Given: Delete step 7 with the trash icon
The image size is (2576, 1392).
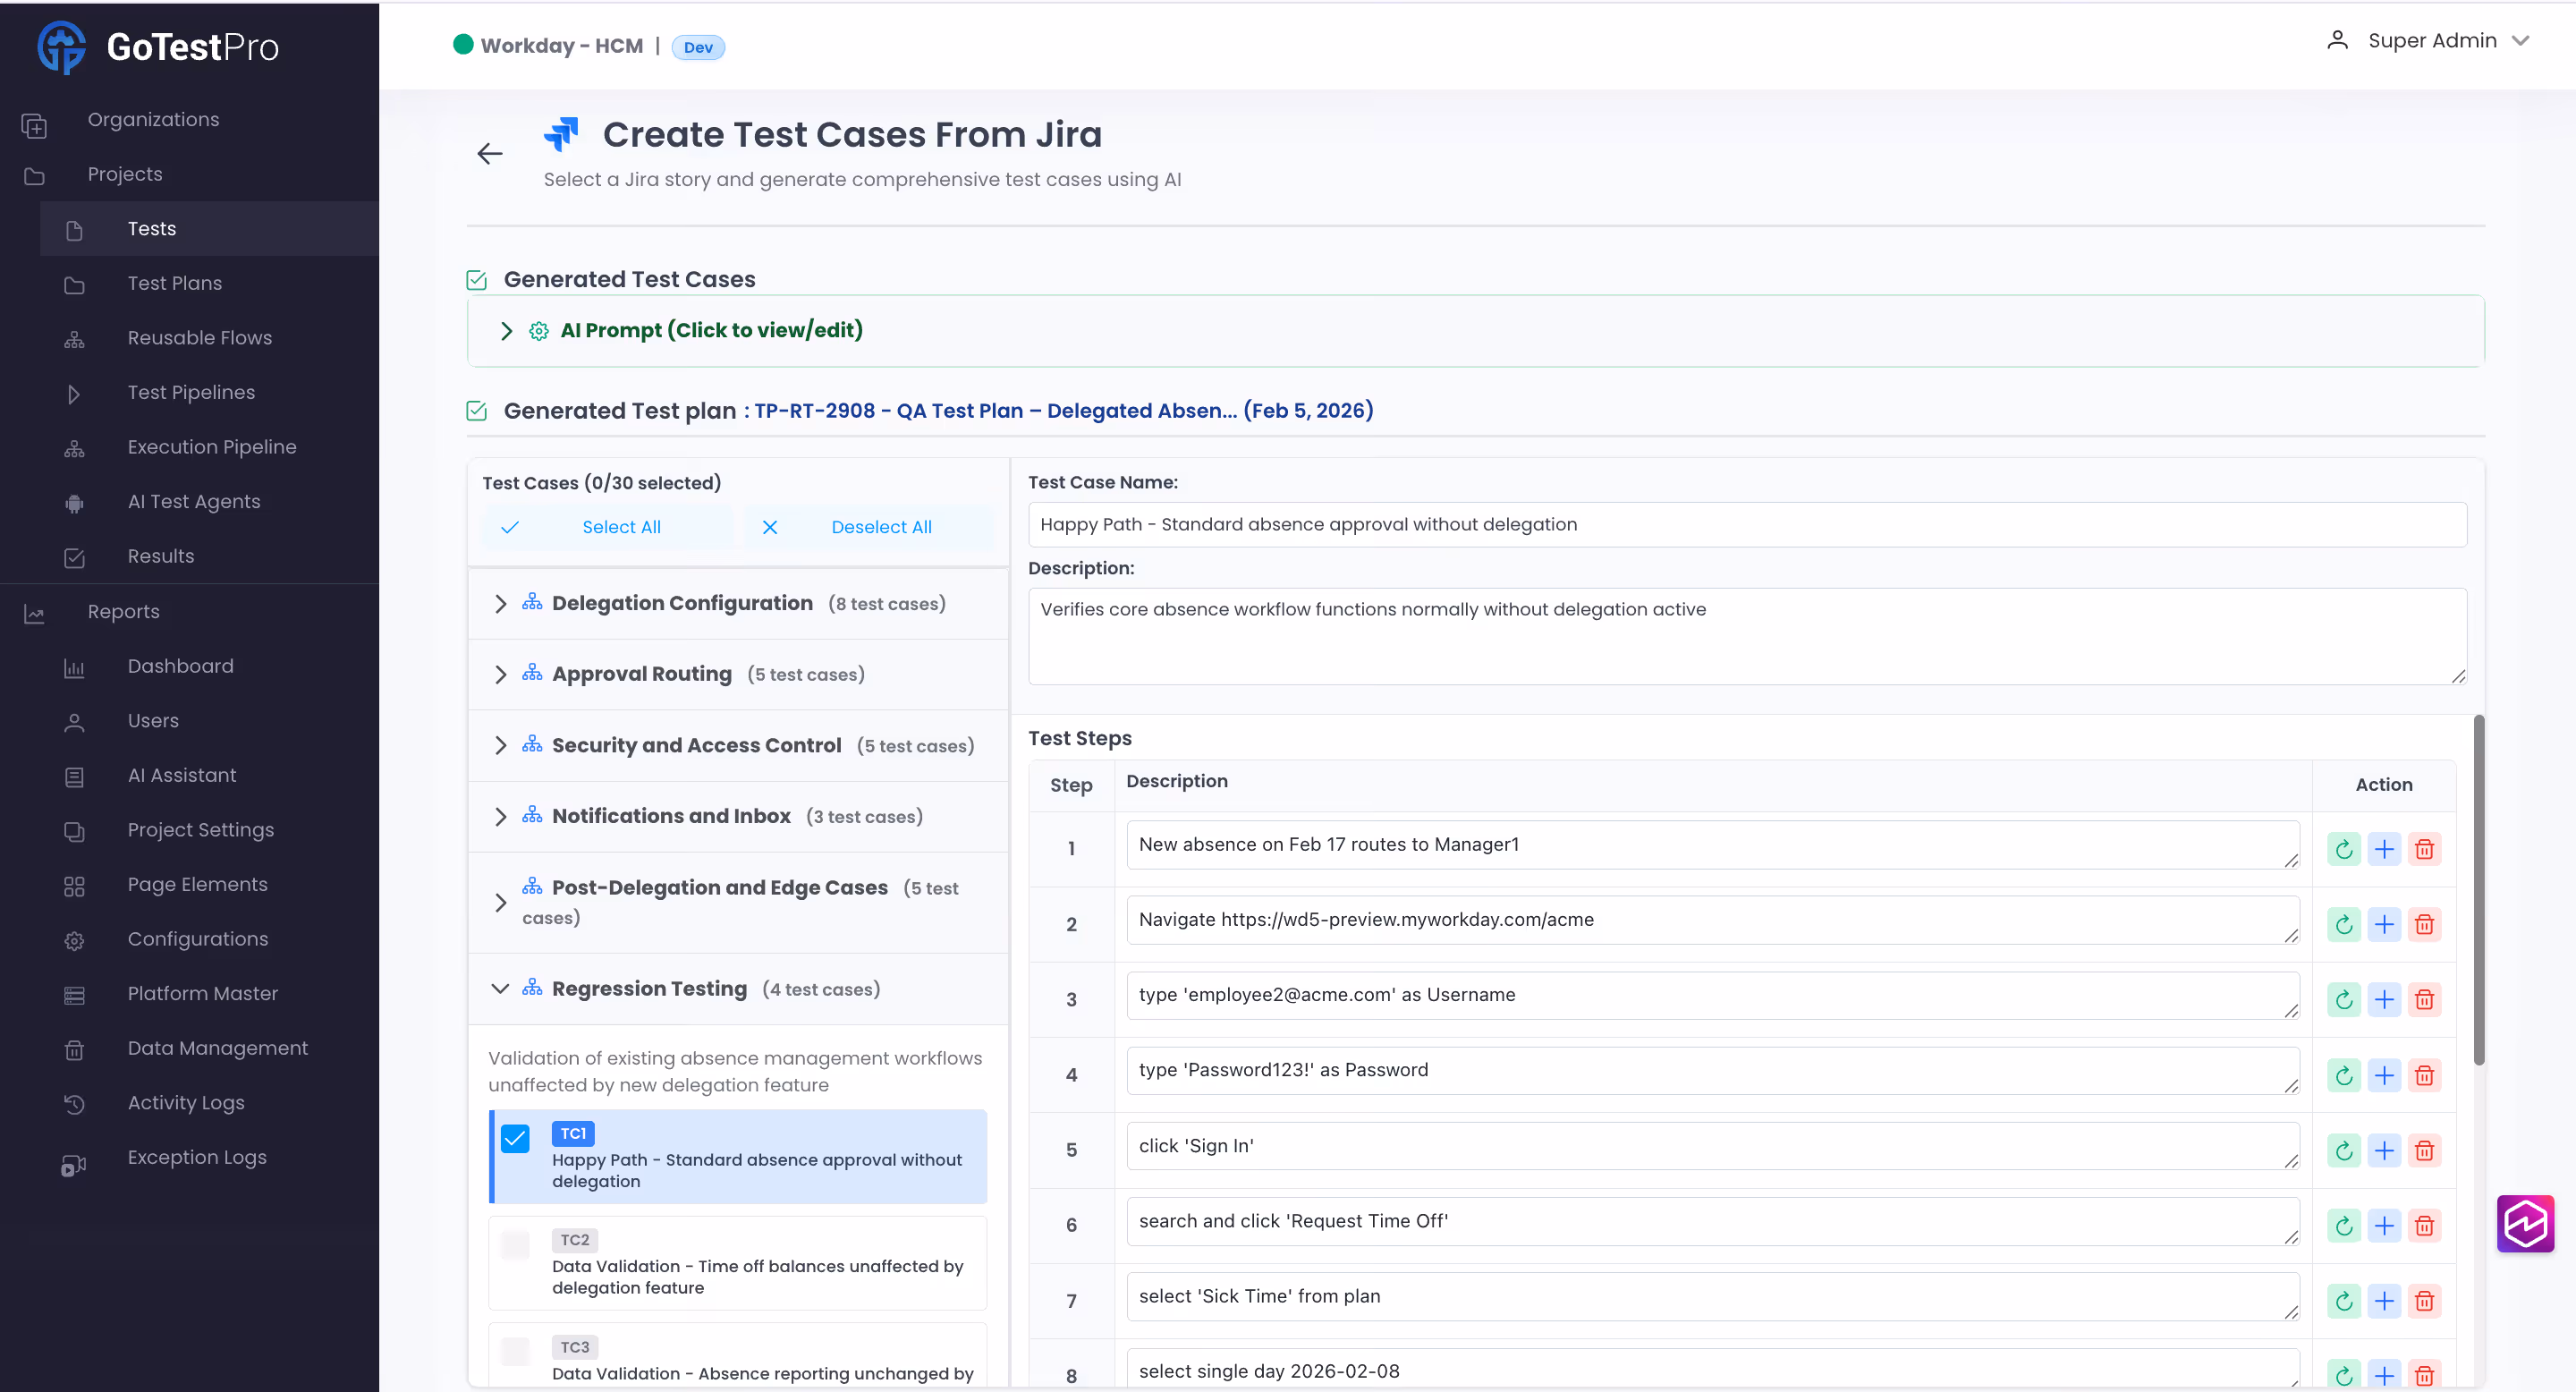Looking at the screenshot, I should (2424, 1300).
